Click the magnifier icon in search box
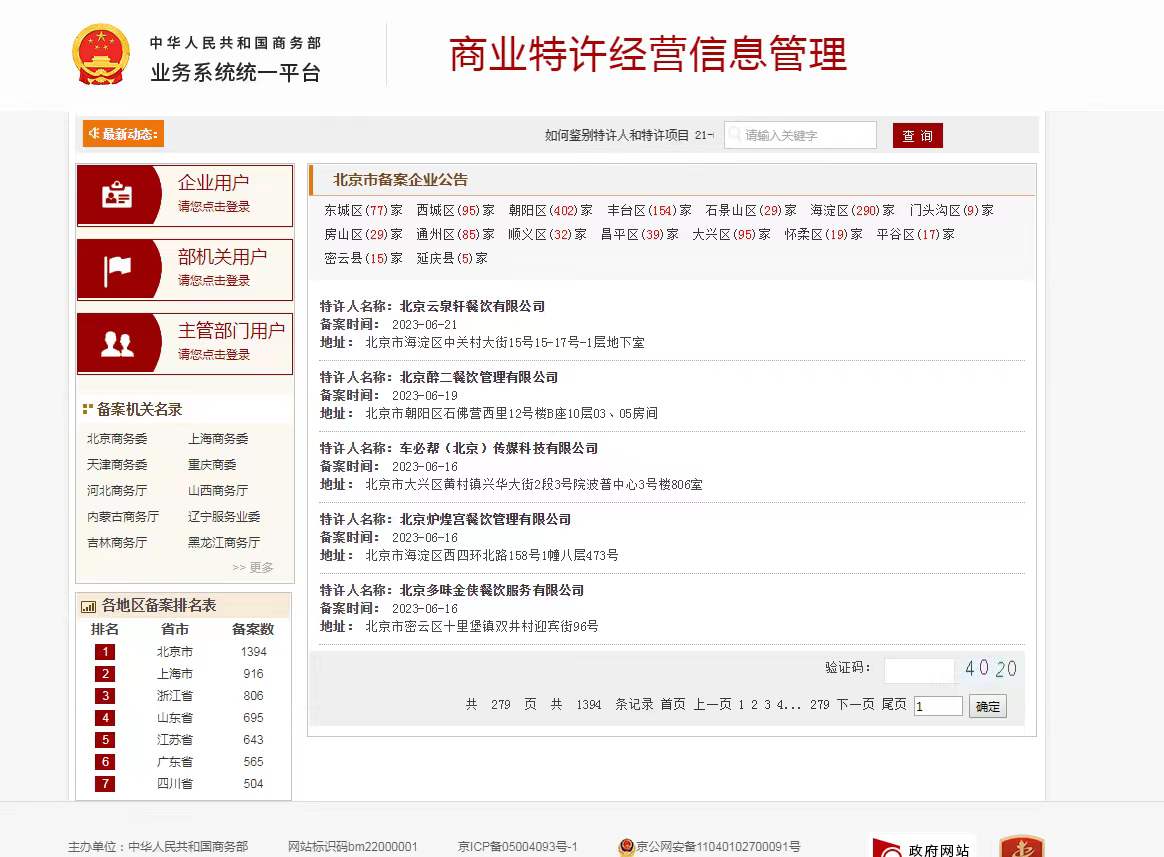The height and width of the screenshot is (857, 1164). (x=735, y=135)
